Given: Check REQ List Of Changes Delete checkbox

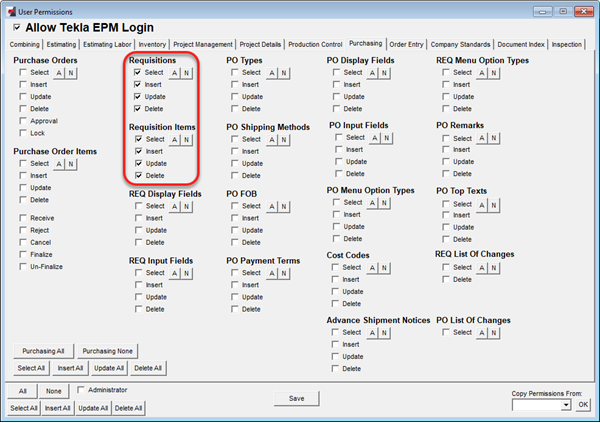Looking at the screenshot, I should pos(446,279).
